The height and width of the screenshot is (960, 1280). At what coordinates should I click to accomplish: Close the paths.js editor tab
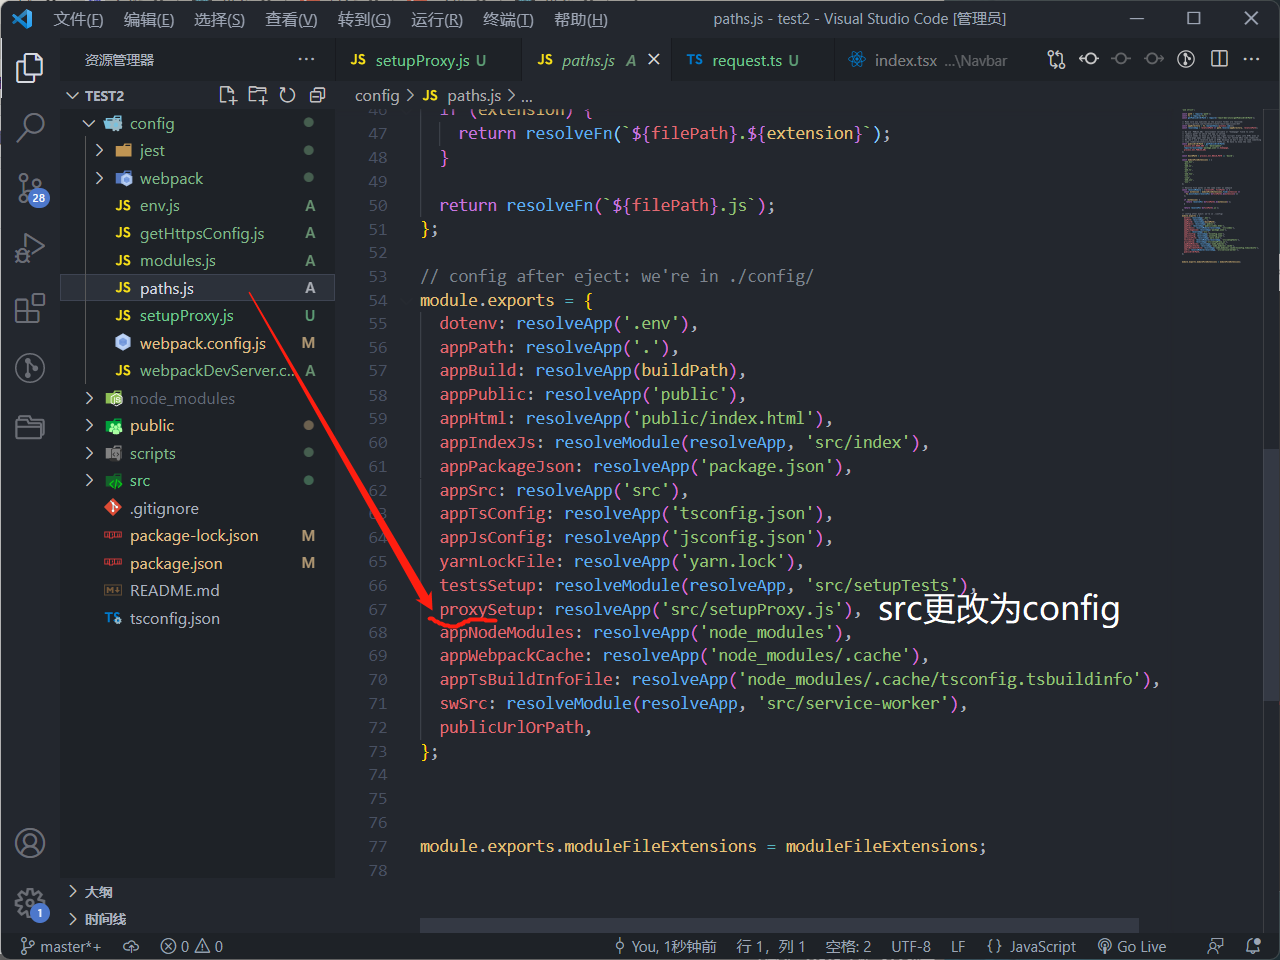coord(654,60)
